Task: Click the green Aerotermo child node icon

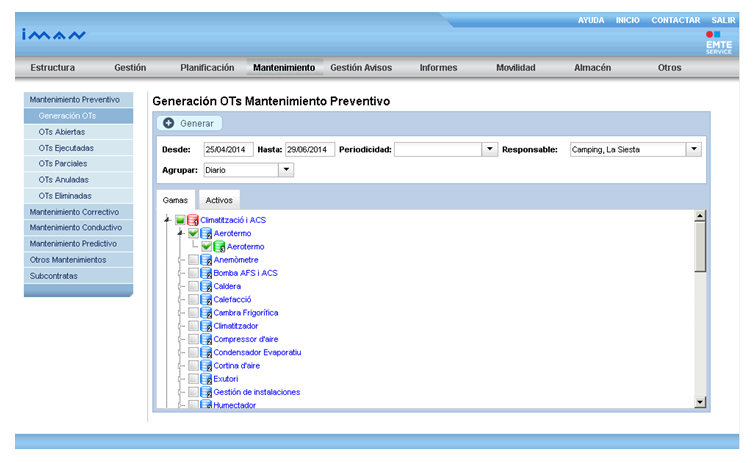Action: (219, 246)
